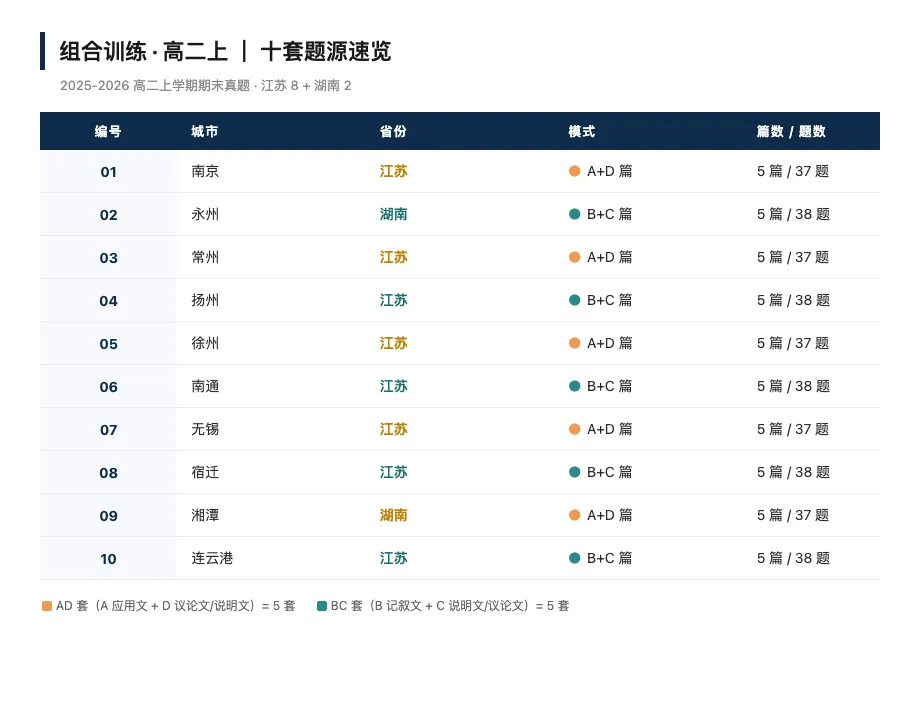The height and width of the screenshot is (720, 920).
Task: Click the teal dot in the 永州 row
Action: [574, 214]
